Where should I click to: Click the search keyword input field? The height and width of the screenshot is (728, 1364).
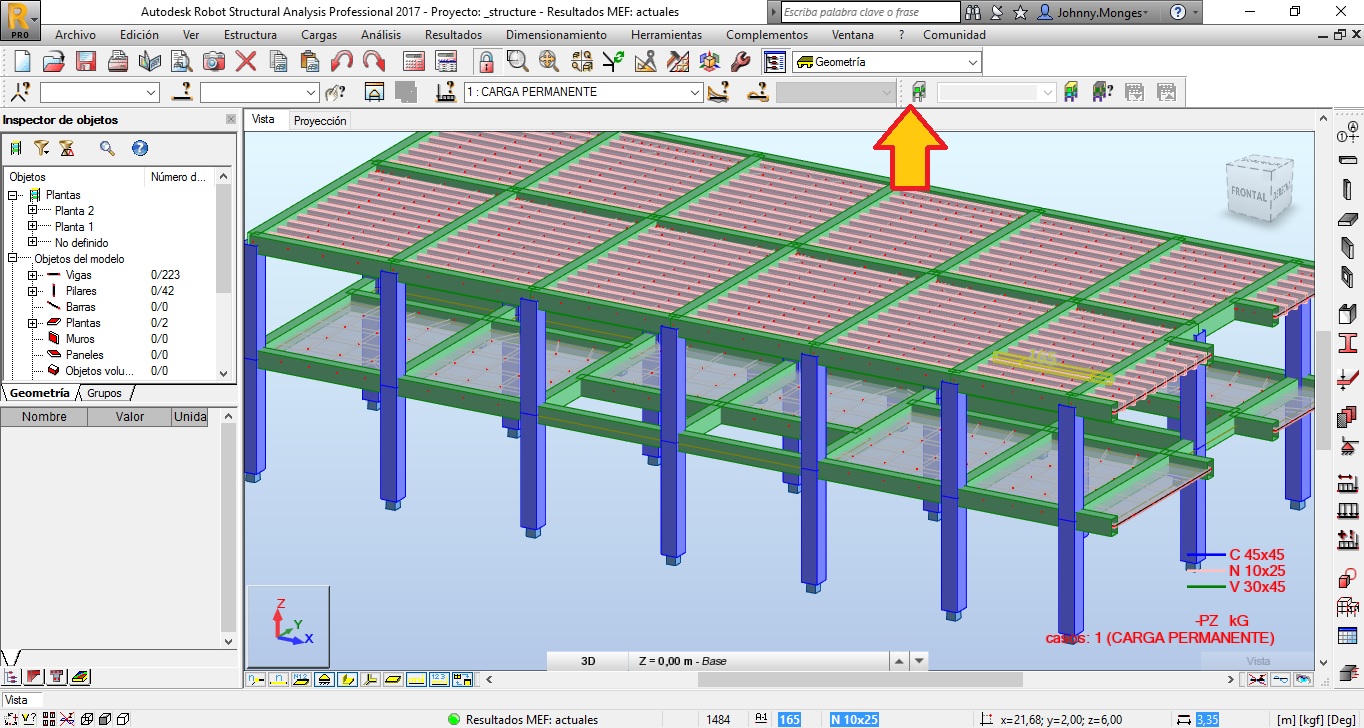870,12
